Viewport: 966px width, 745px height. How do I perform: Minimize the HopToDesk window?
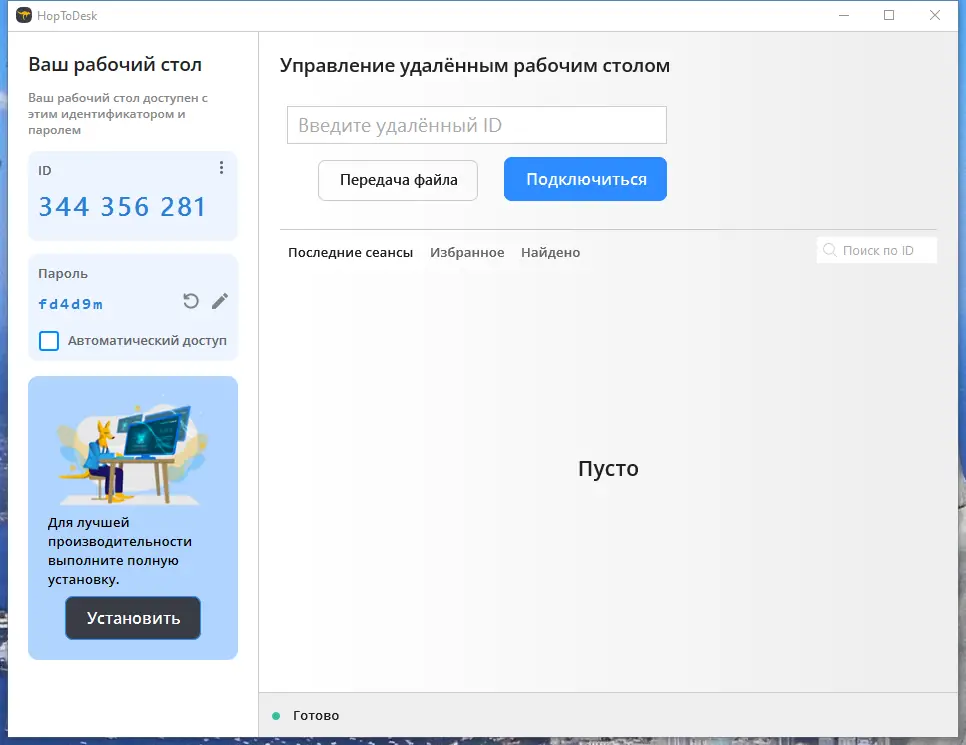[841, 16]
